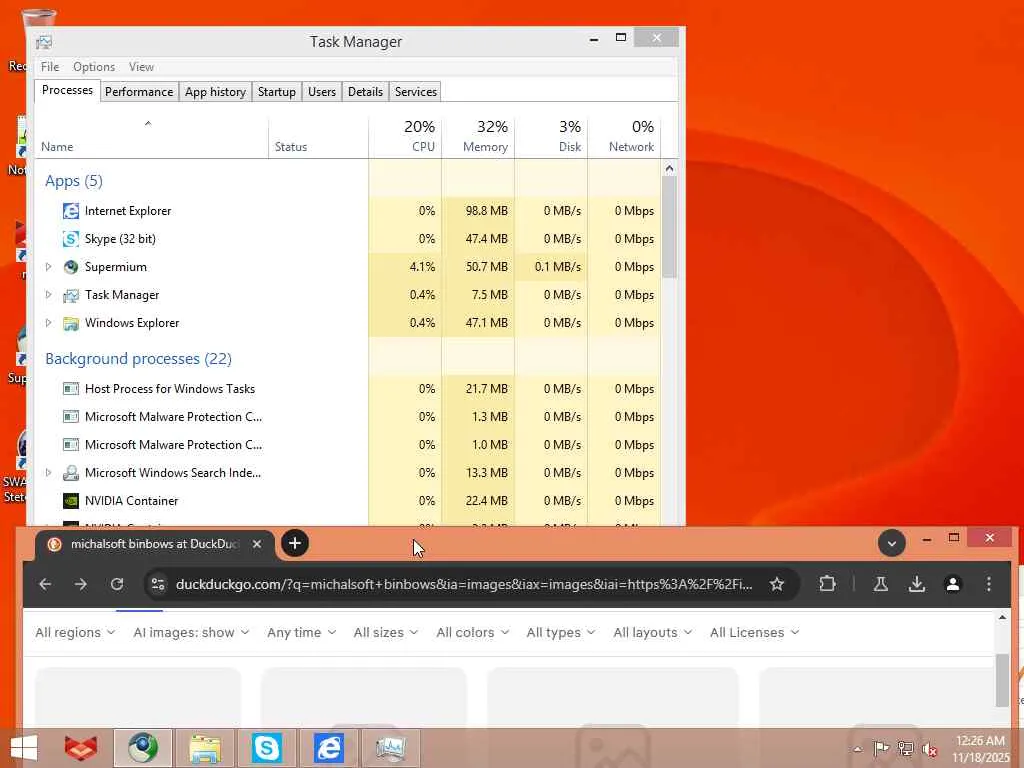
Task: Sort processes by the Disk column
Action: [552, 137]
